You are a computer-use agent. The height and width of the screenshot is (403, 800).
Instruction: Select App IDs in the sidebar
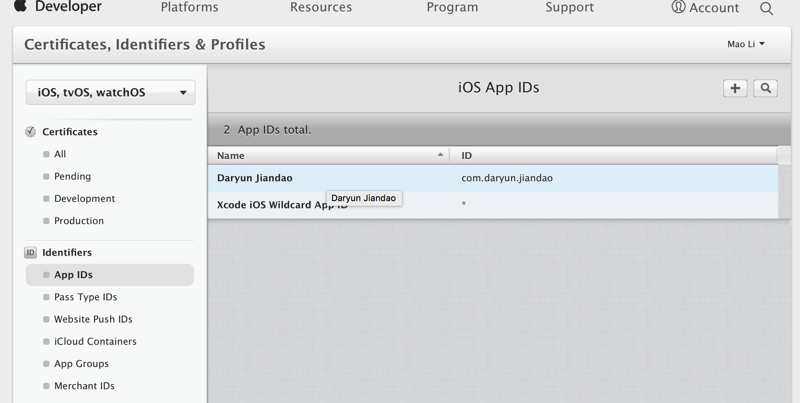110,275
